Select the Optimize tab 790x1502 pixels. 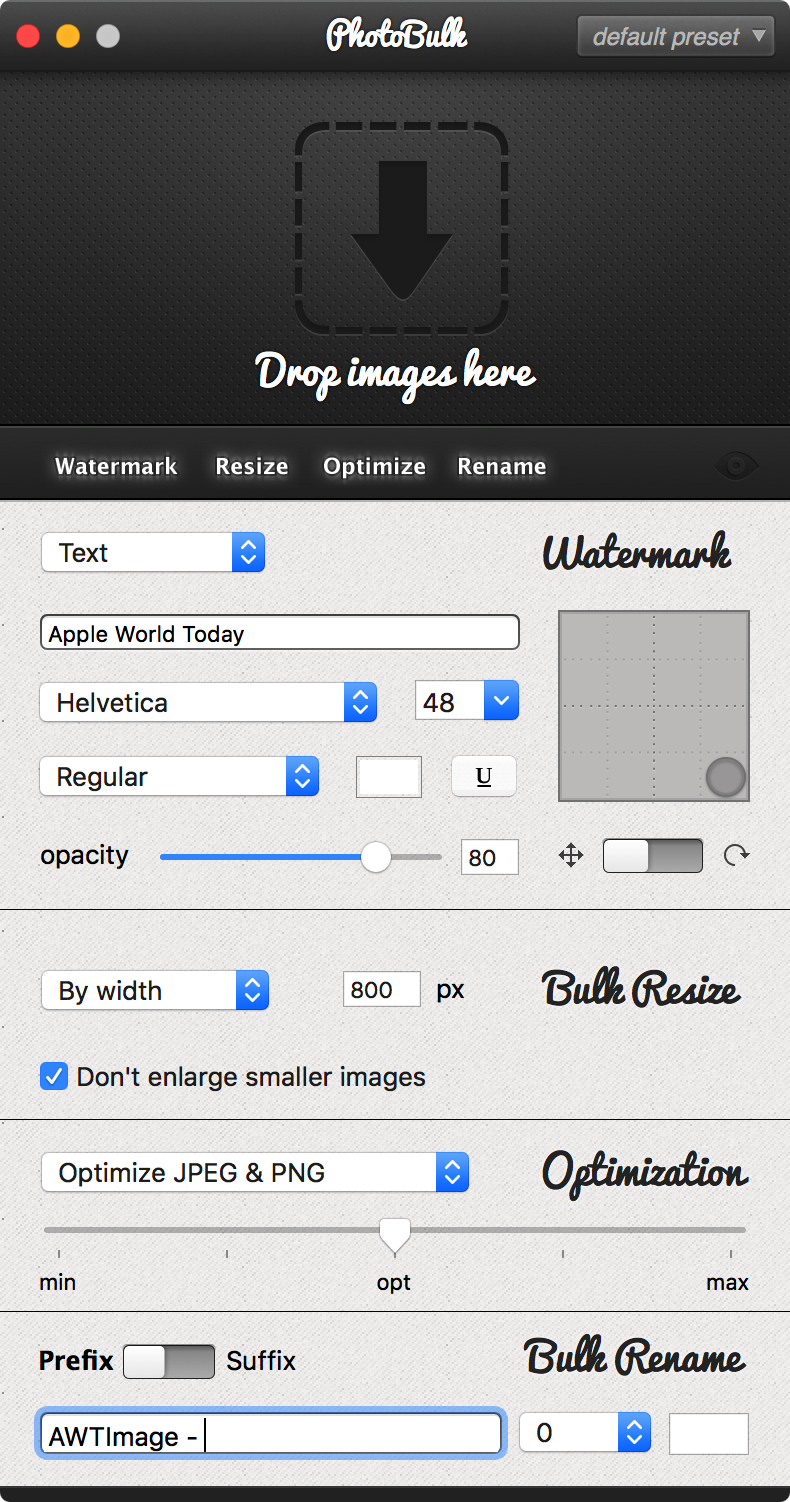(375, 466)
